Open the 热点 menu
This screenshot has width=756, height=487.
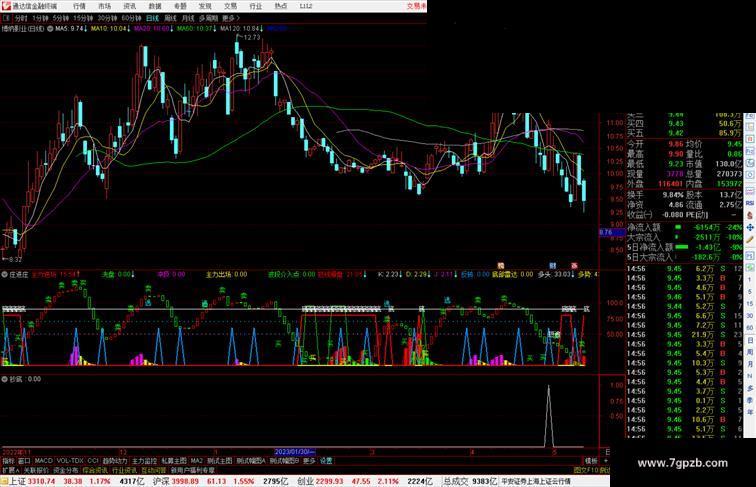point(281,6)
